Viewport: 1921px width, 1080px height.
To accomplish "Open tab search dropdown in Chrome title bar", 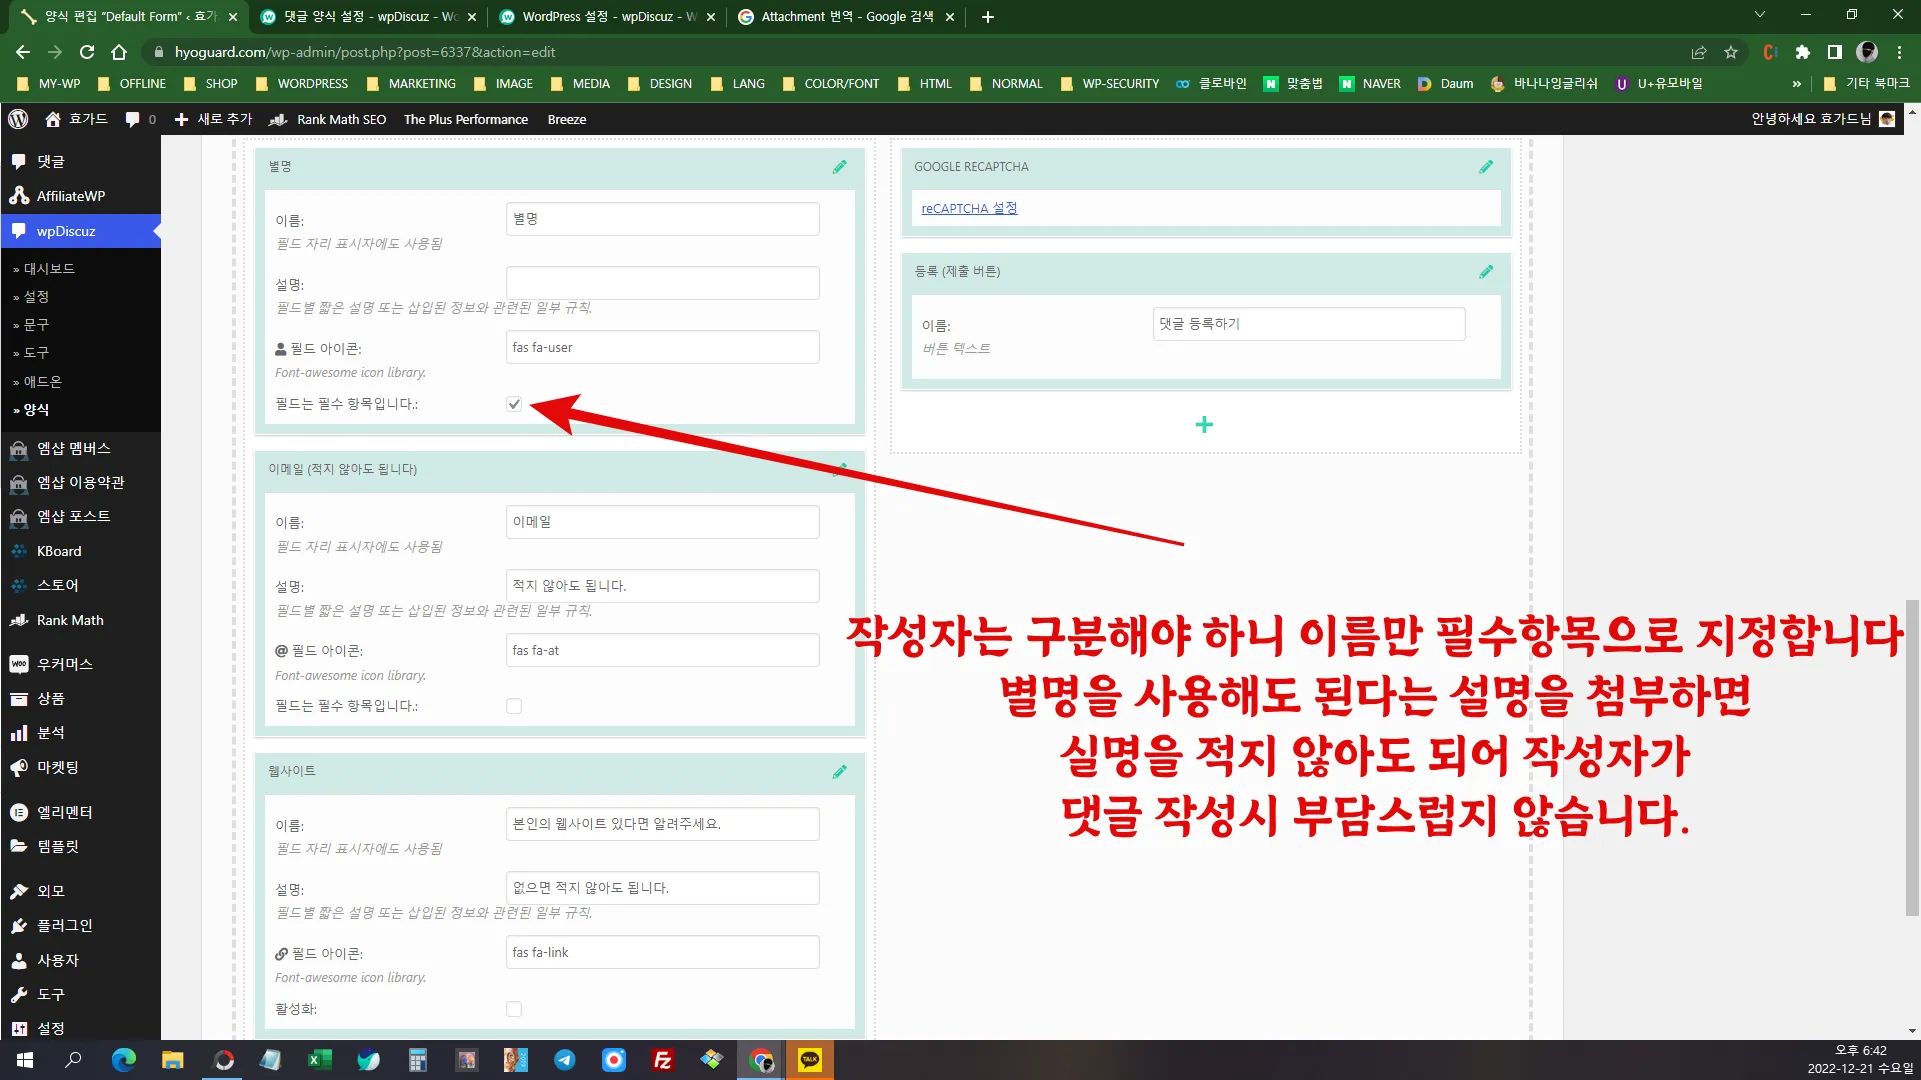I will (x=1760, y=15).
